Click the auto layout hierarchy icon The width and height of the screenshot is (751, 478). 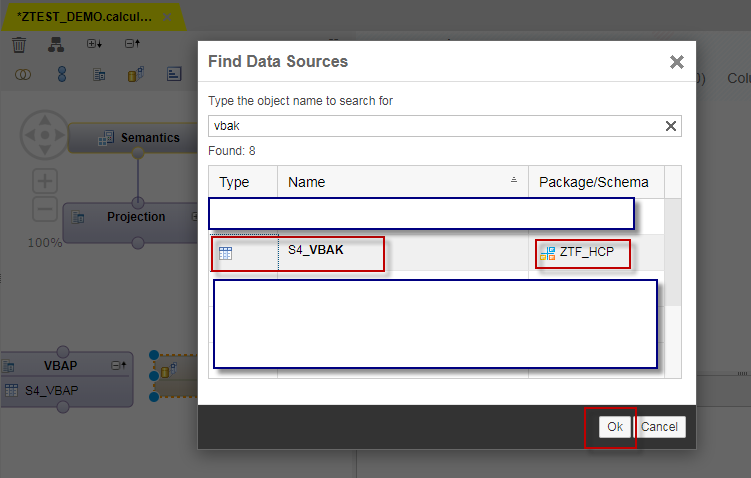click(56, 45)
